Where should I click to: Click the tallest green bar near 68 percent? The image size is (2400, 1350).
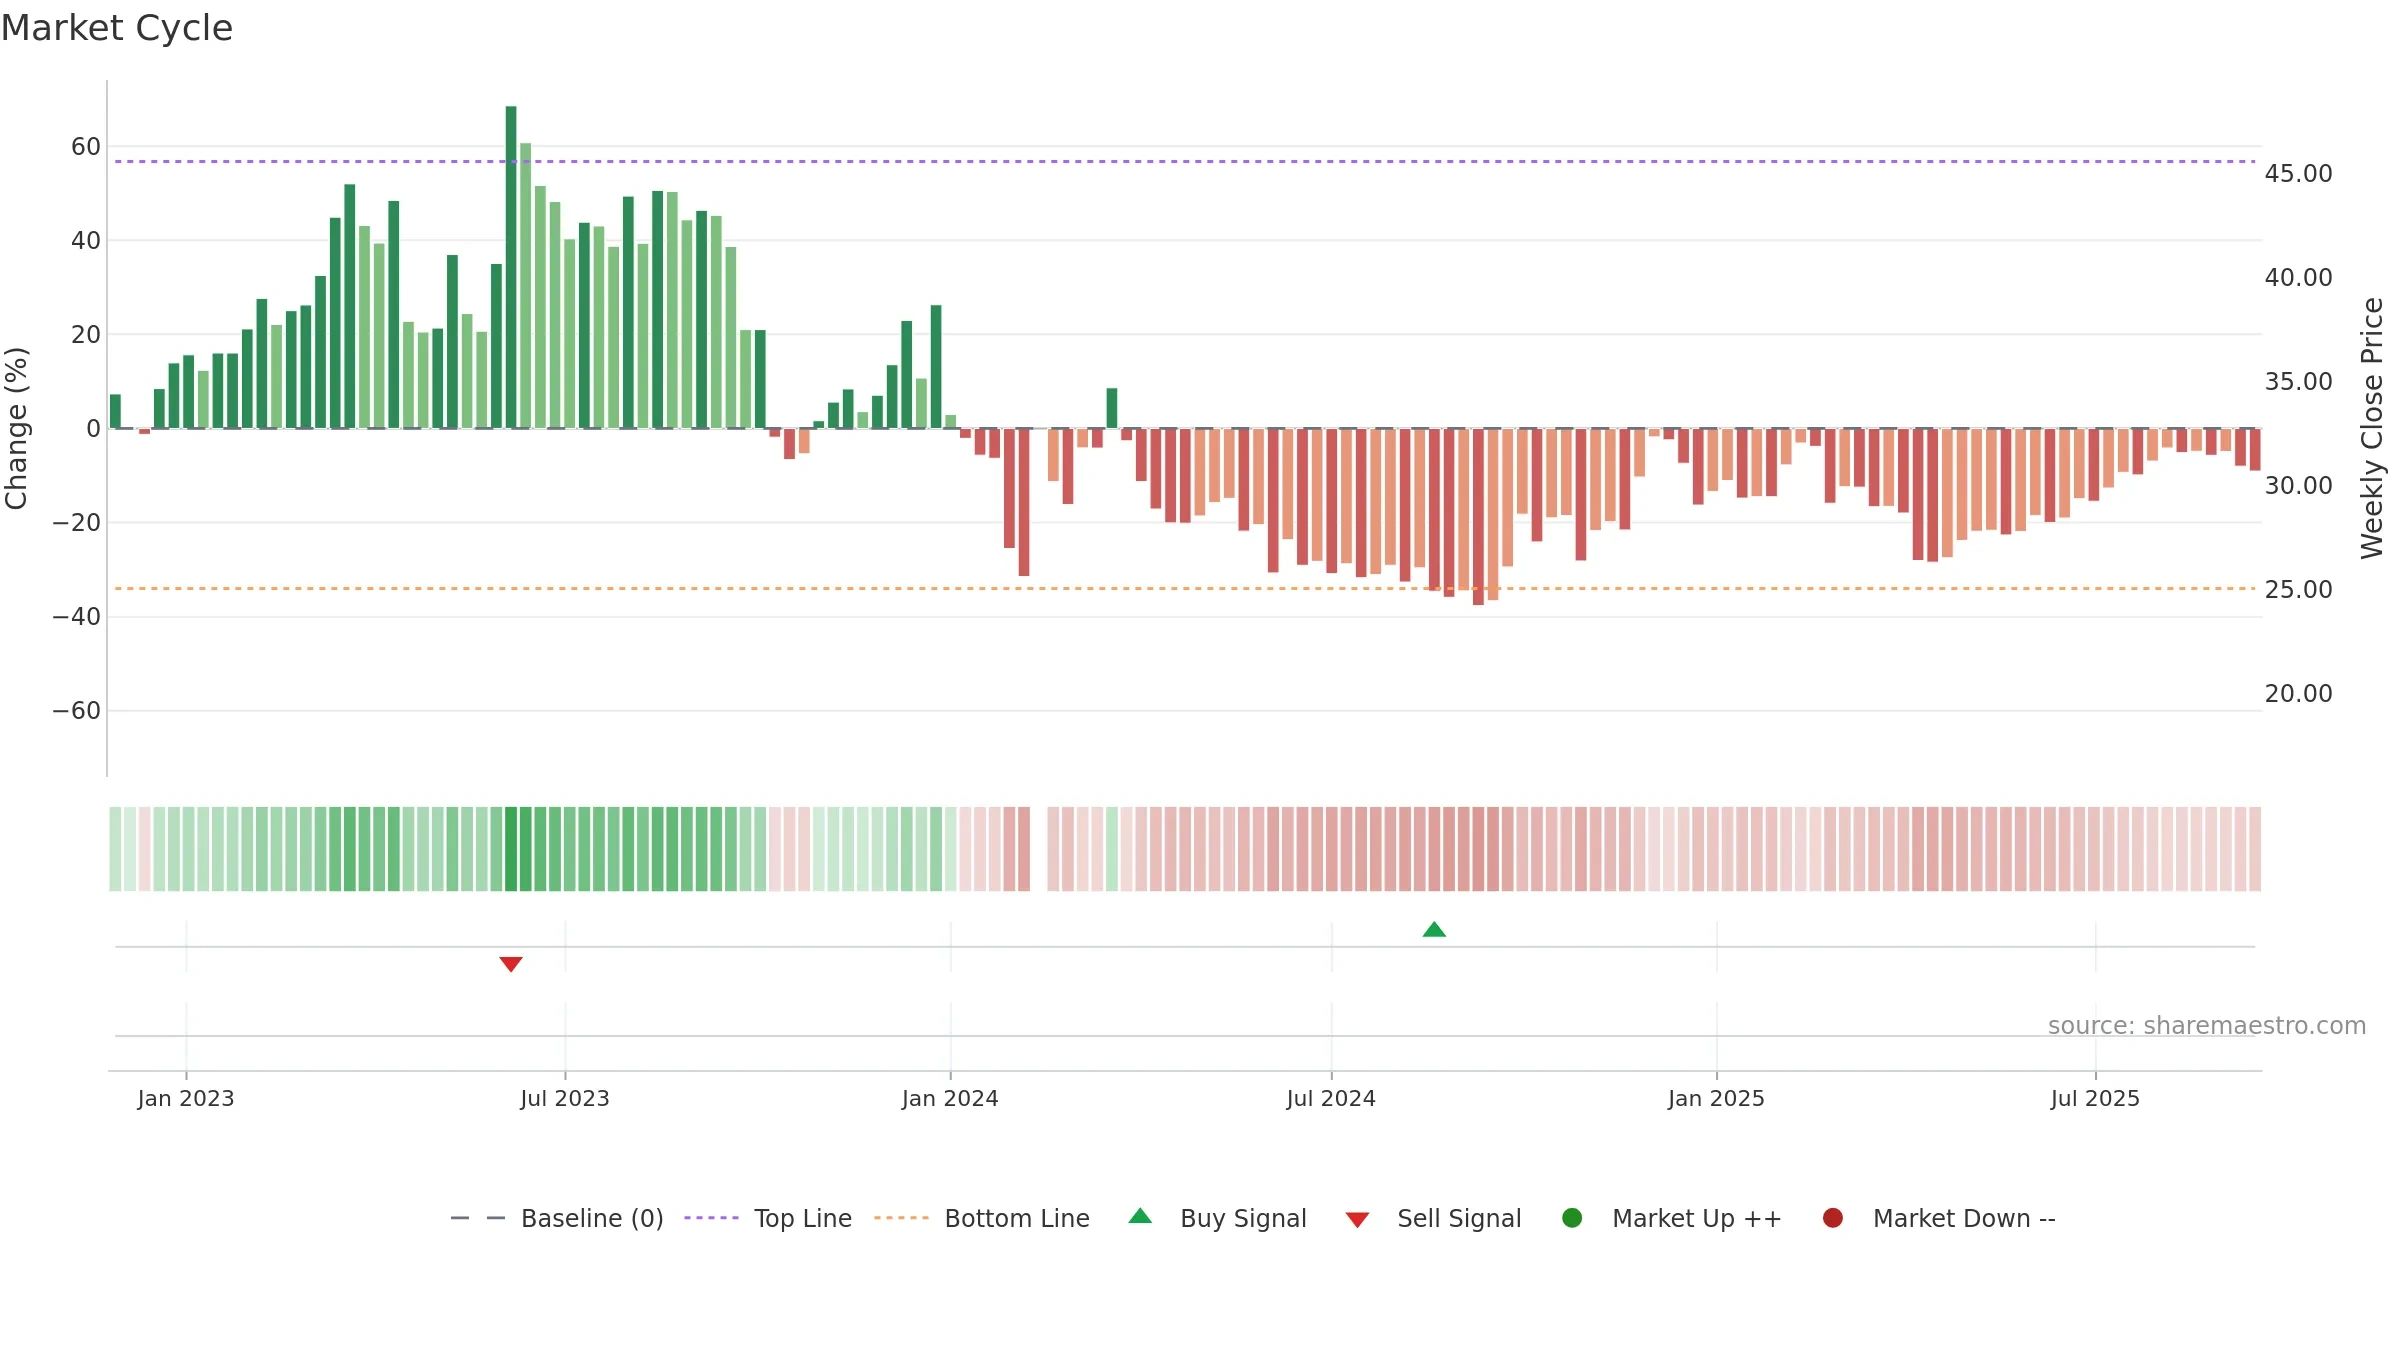pyautogui.click(x=511, y=267)
